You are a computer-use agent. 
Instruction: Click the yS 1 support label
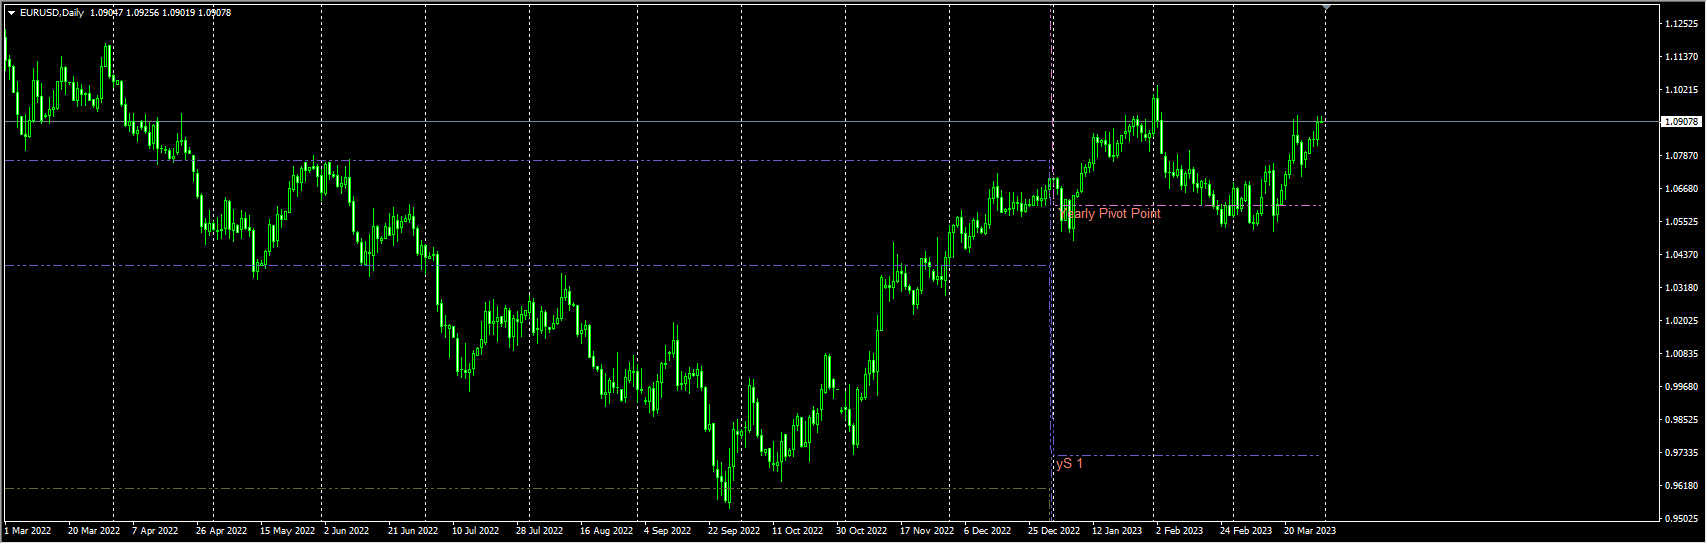[1069, 463]
